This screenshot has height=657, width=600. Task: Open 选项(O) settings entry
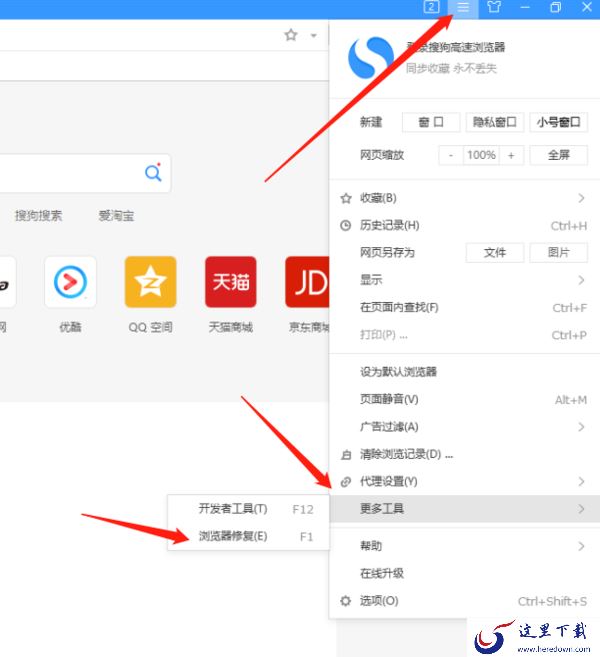[x=465, y=601]
